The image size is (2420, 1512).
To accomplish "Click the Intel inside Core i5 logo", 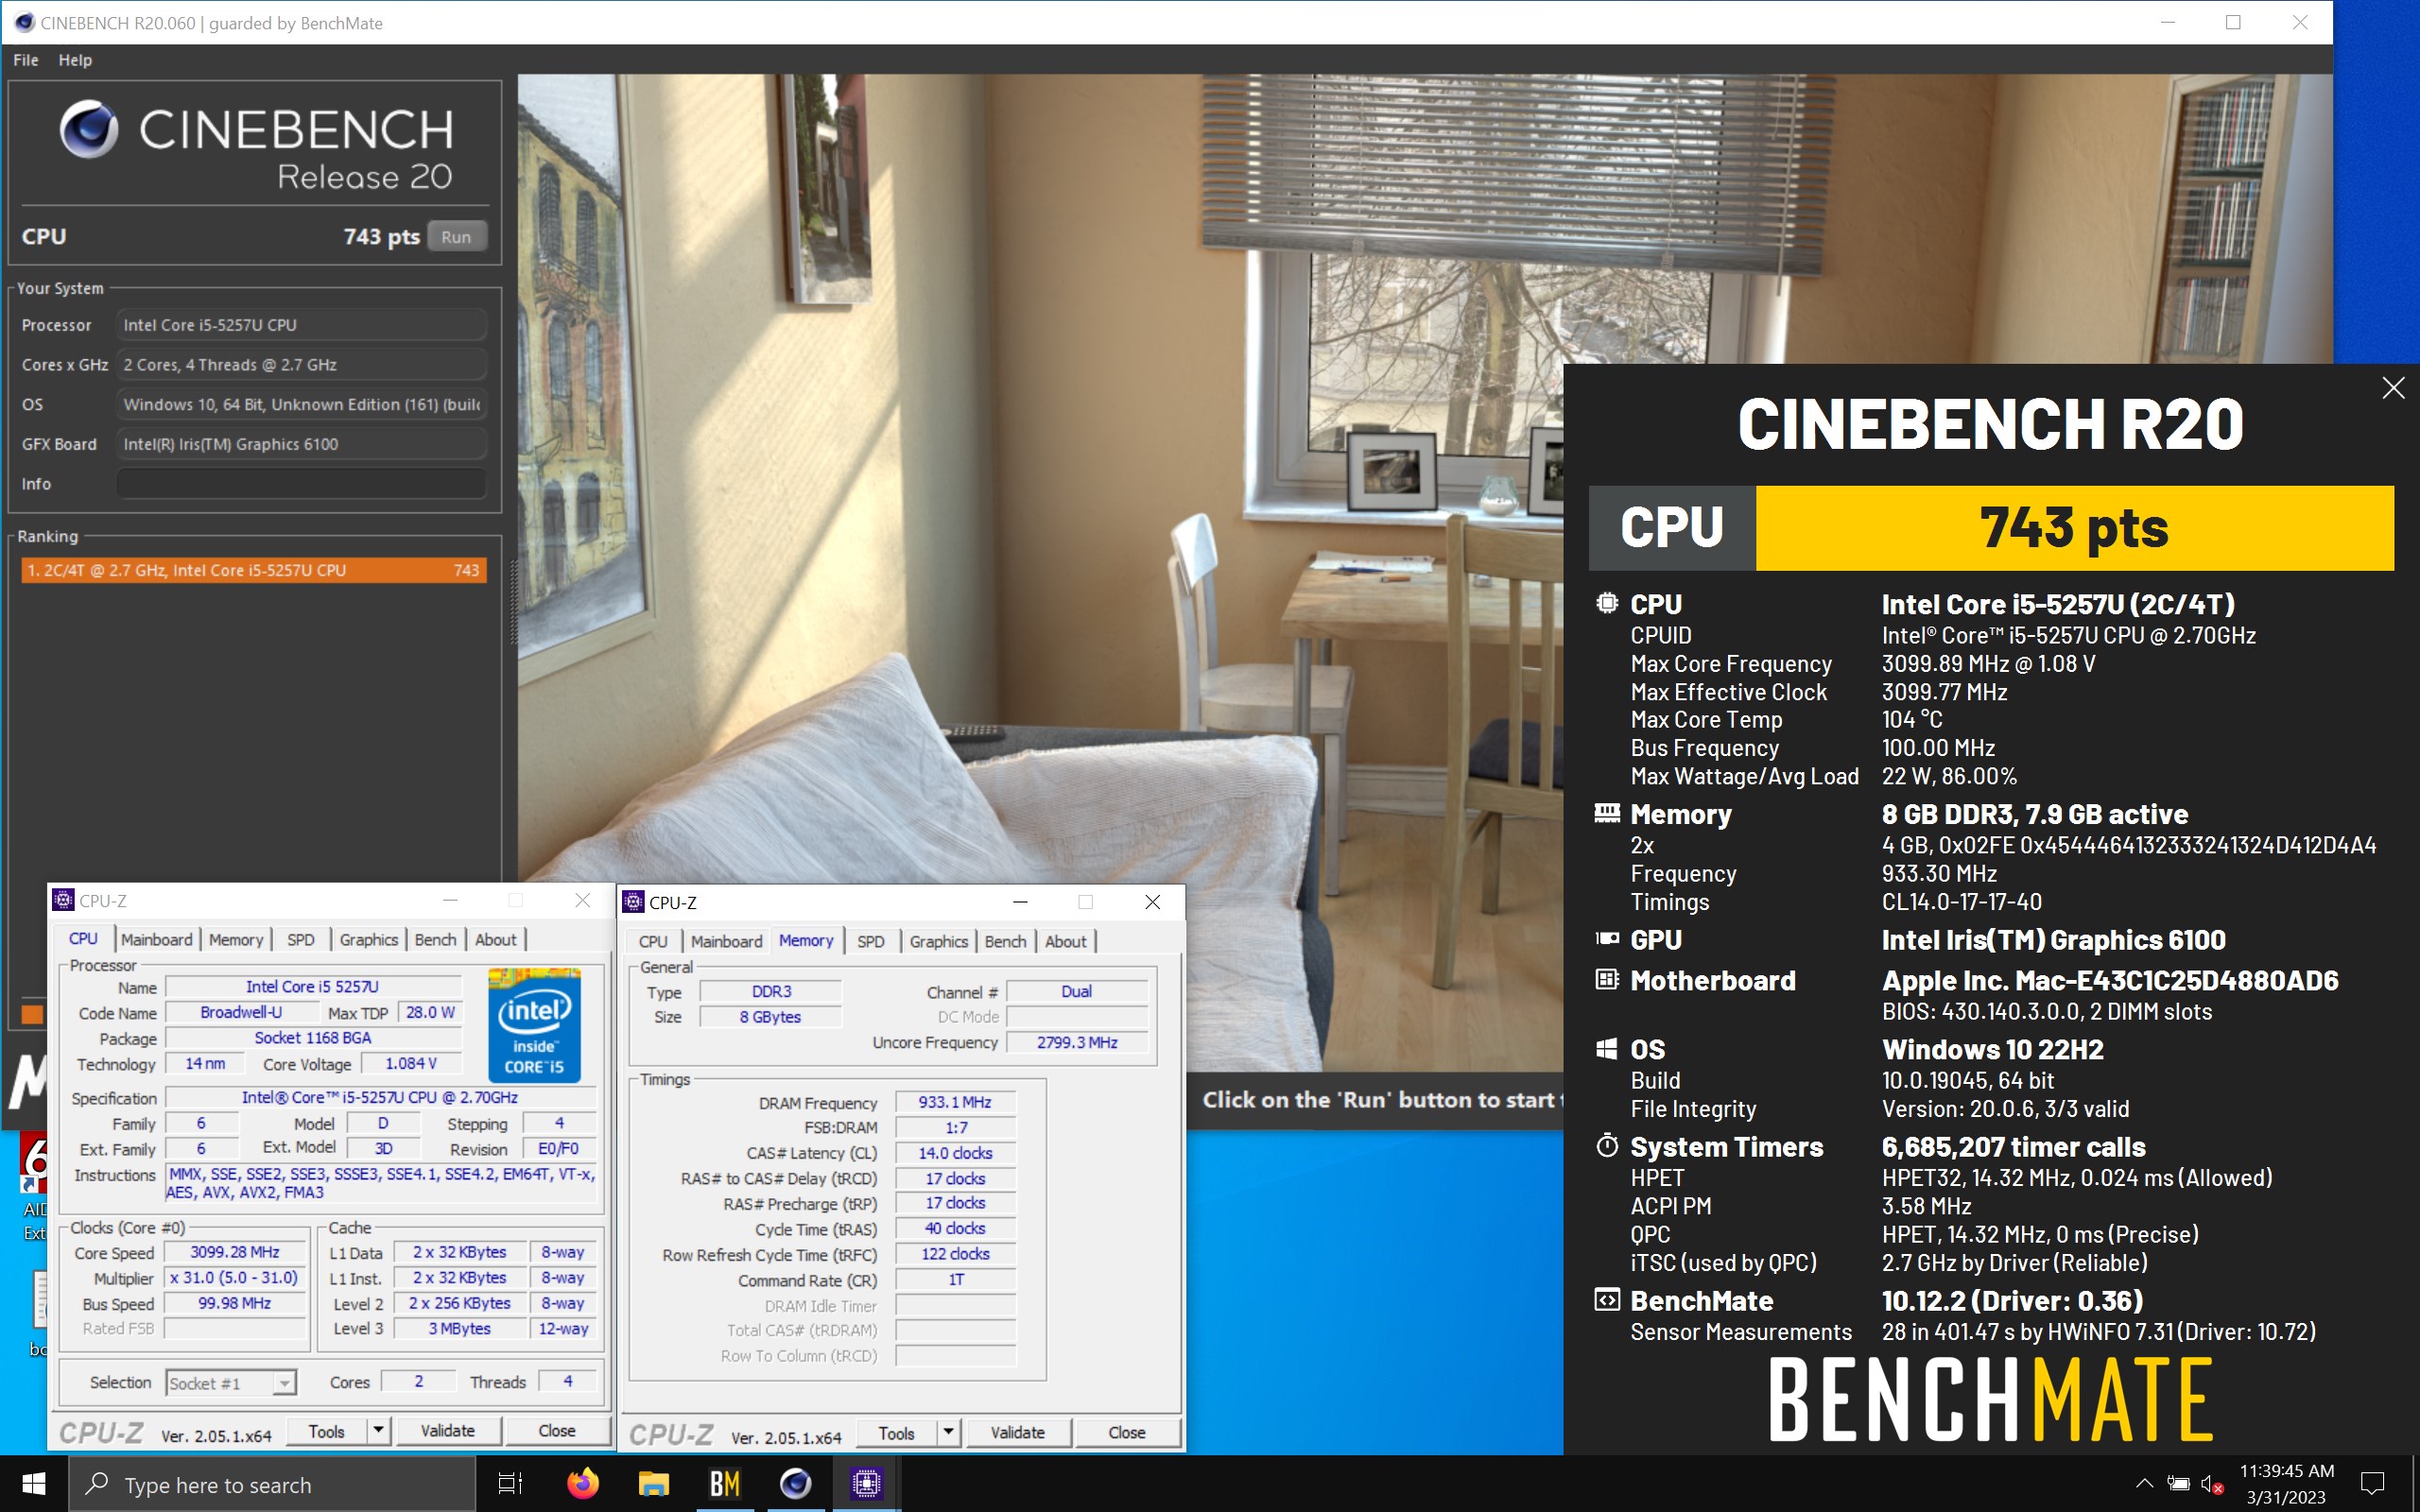I will click(x=534, y=1024).
